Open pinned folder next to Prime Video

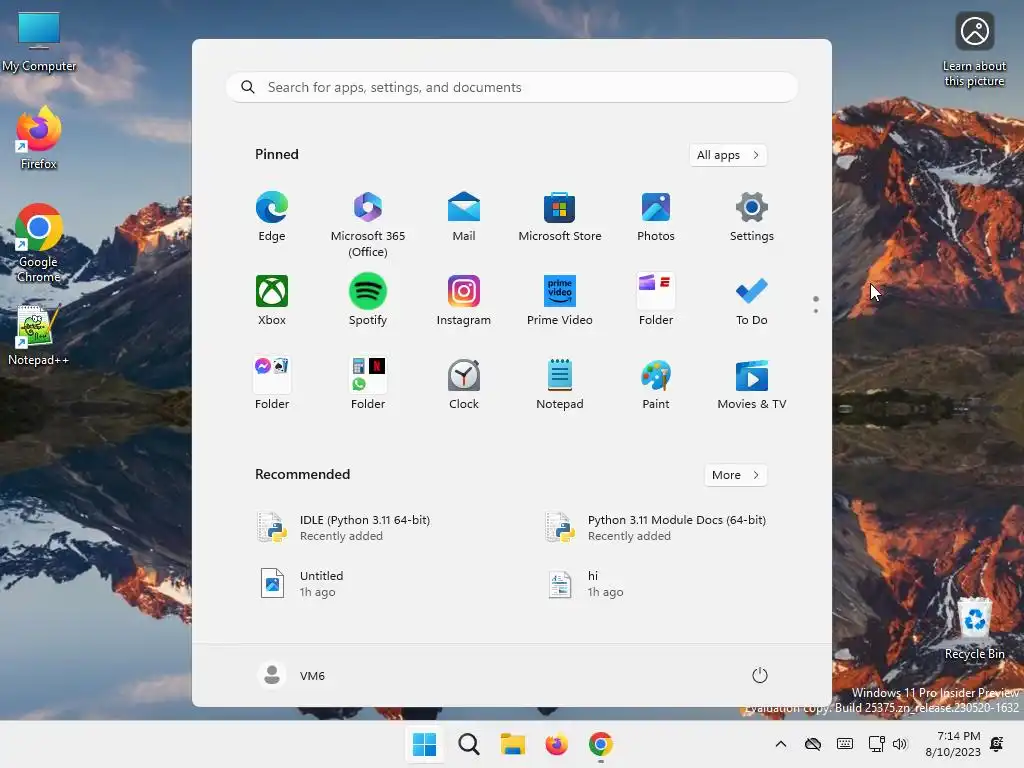tap(656, 301)
